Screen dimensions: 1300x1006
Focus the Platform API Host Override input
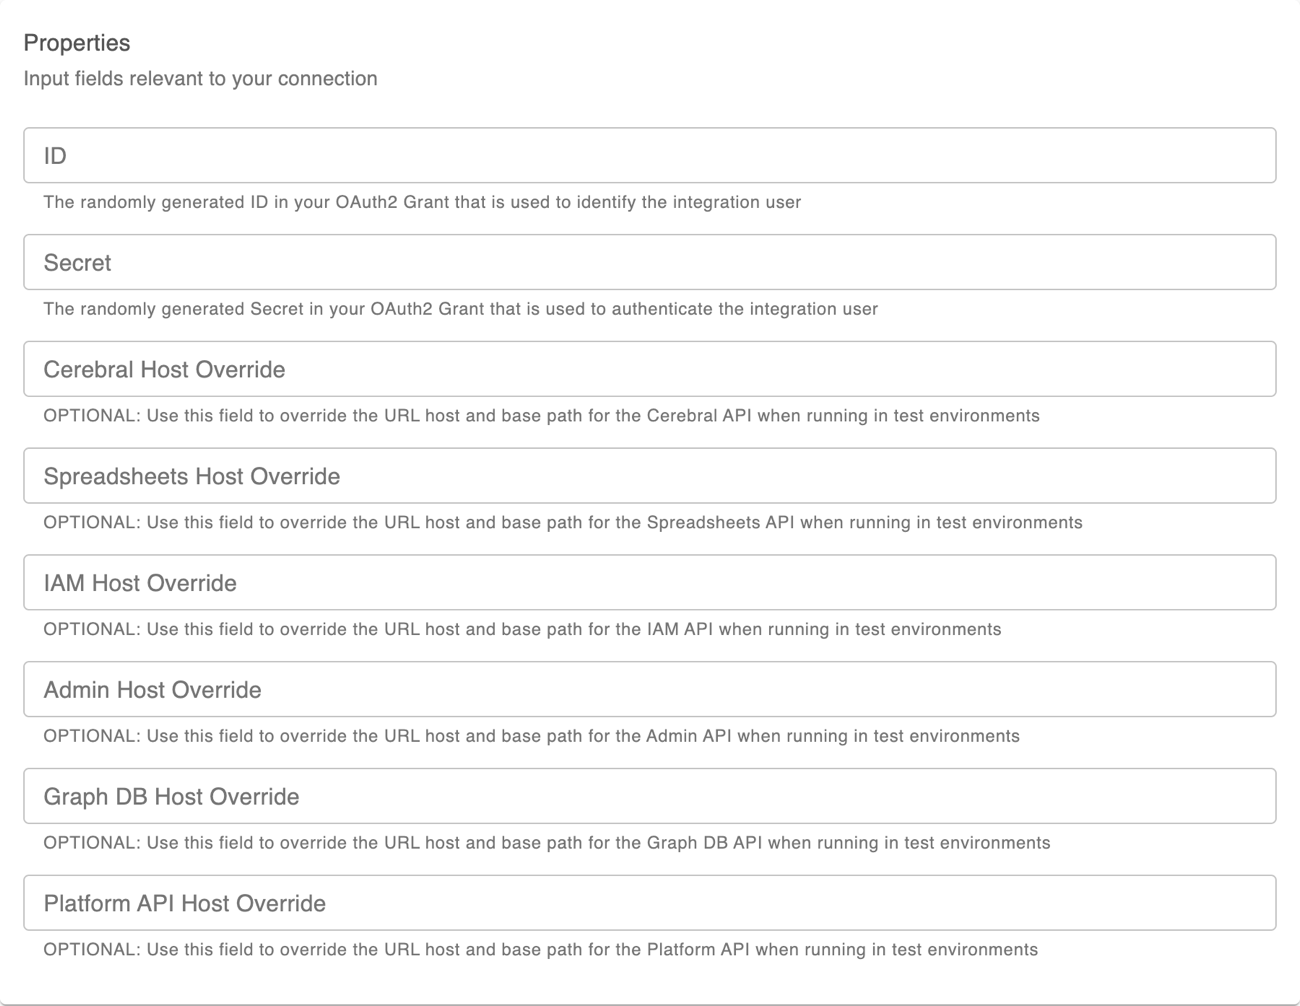click(650, 904)
